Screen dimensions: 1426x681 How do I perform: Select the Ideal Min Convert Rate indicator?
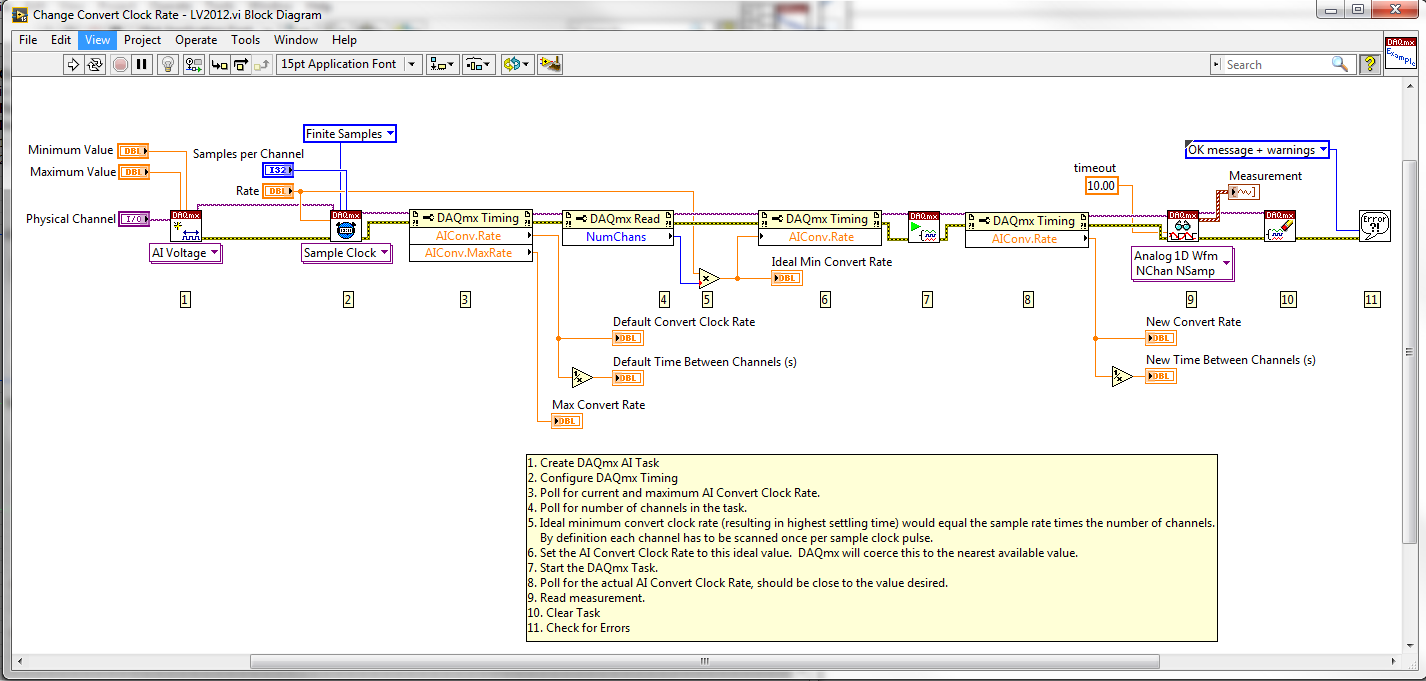[786, 277]
